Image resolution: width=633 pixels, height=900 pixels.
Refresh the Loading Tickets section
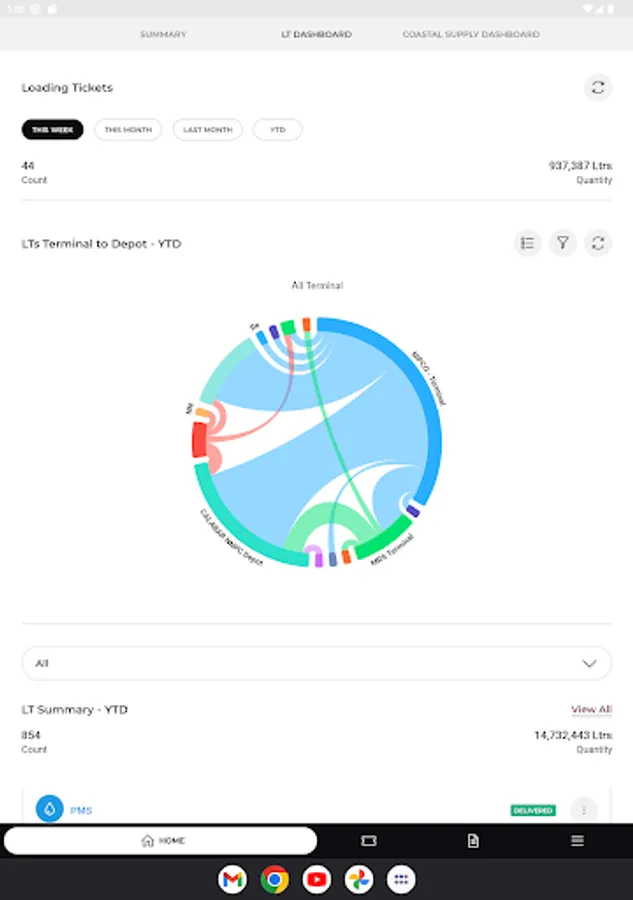pos(598,87)
